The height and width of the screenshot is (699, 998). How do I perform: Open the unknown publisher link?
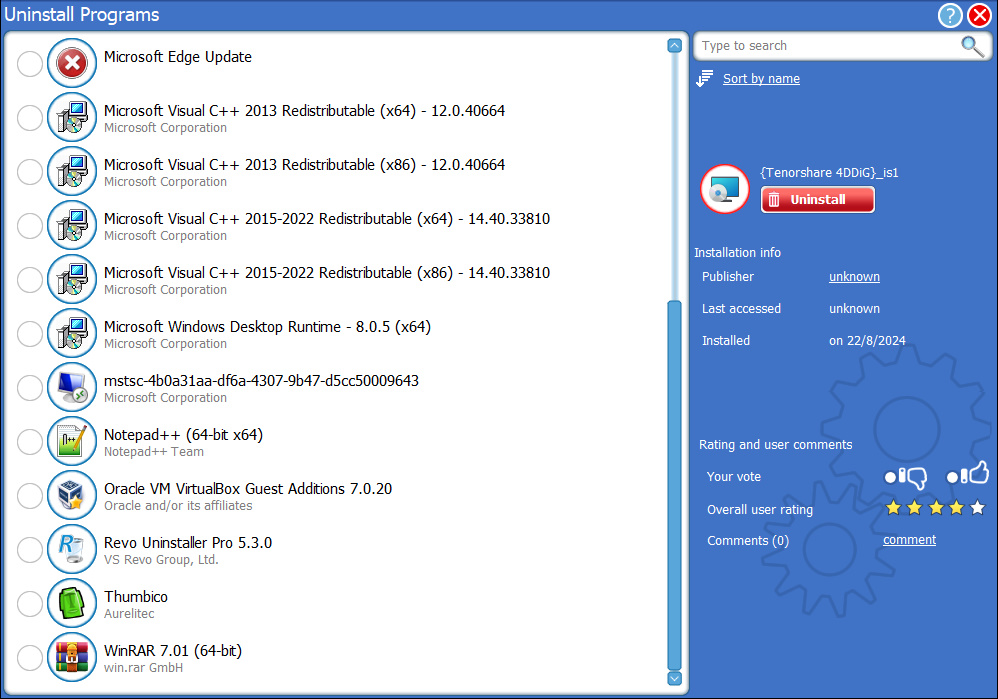[x=854, y=277]
